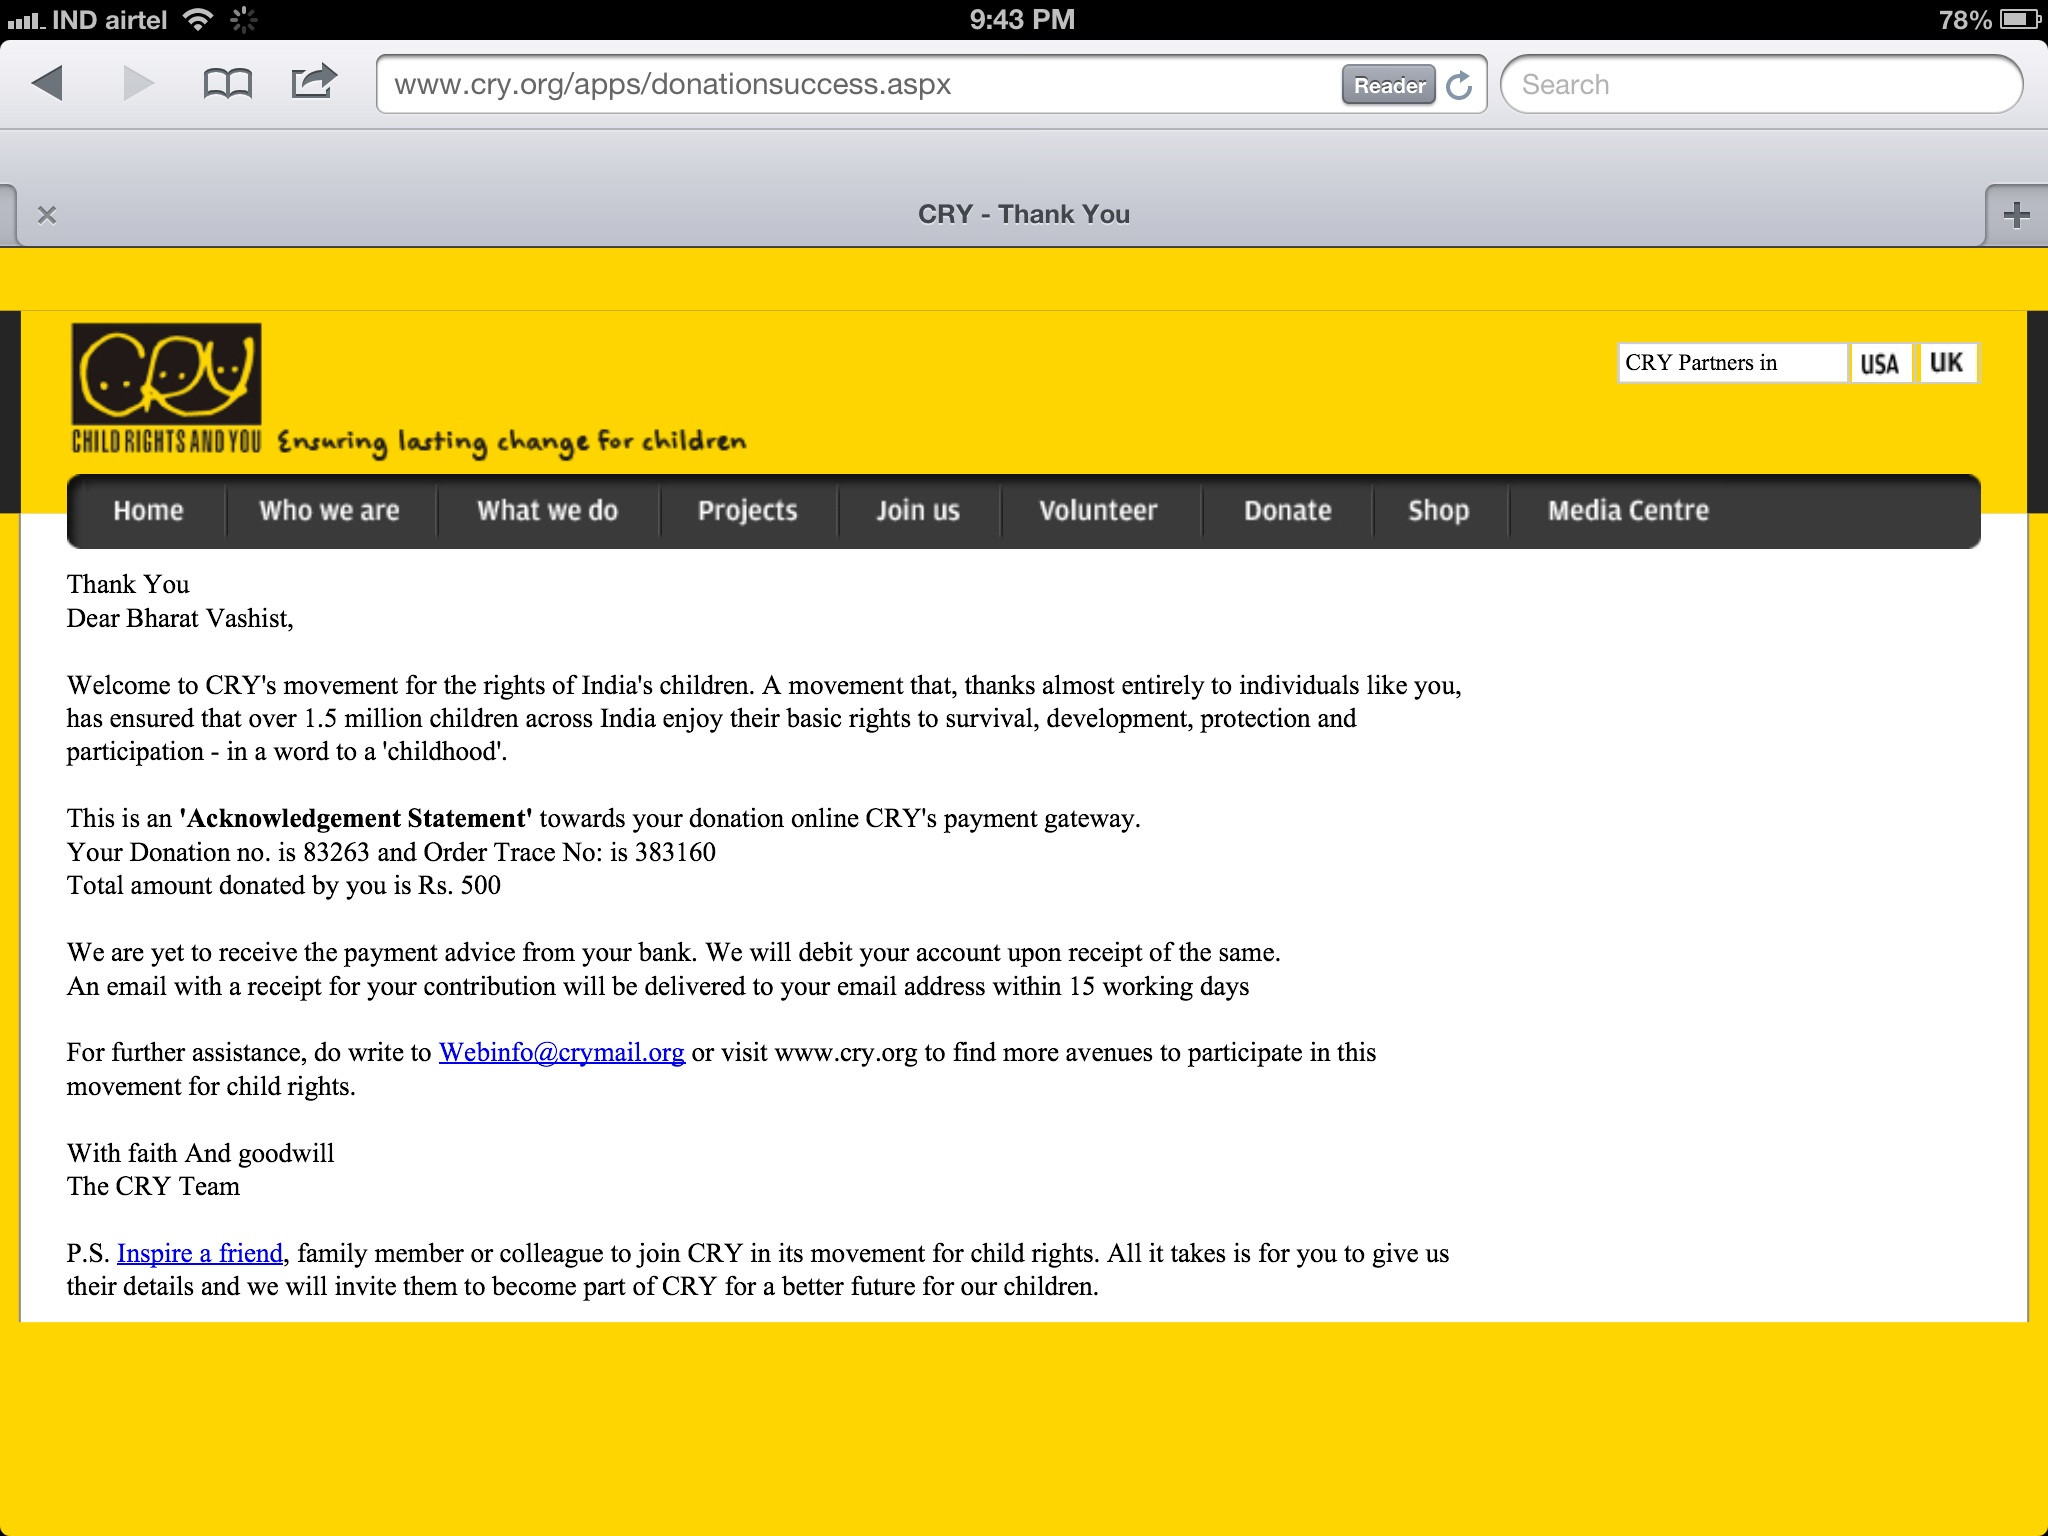
Task: Open a new tab with plus button
Action: point(2016,215)
